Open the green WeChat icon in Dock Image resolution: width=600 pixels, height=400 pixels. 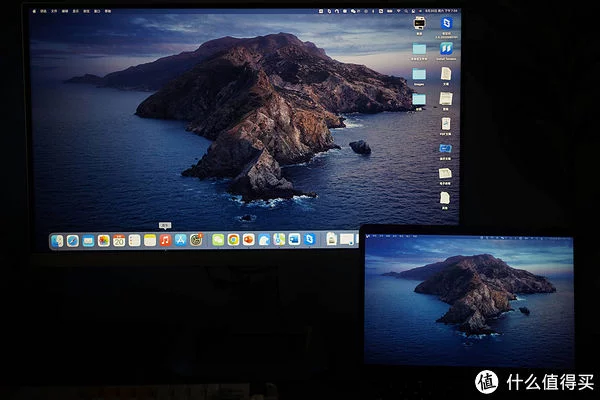218,240
